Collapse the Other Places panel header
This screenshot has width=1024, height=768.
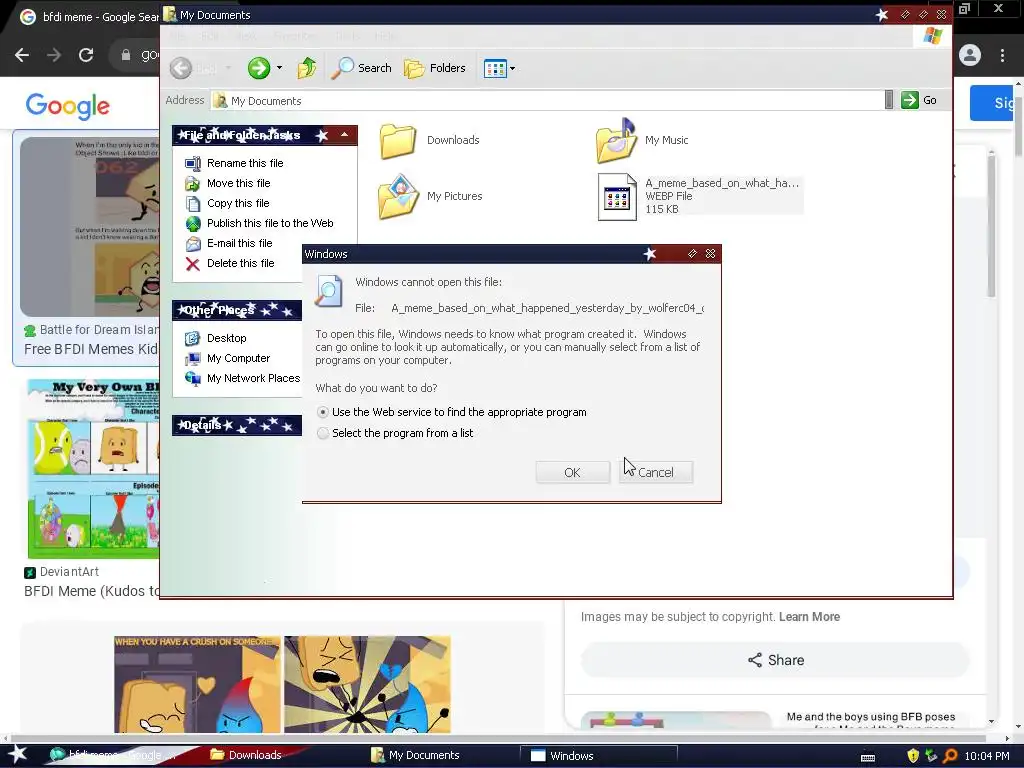(237, 310)
